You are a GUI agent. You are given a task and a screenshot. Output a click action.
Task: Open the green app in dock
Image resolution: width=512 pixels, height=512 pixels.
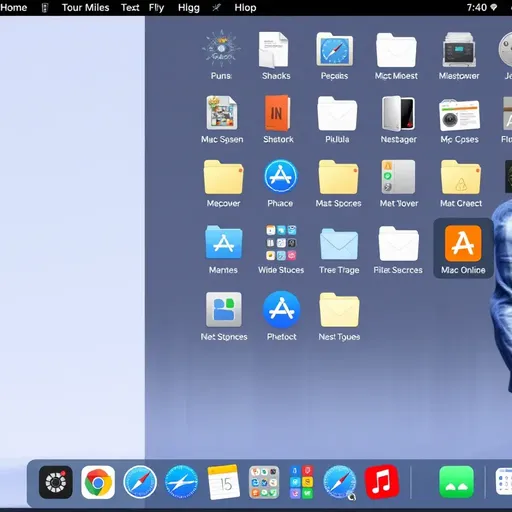click(456, 482)
